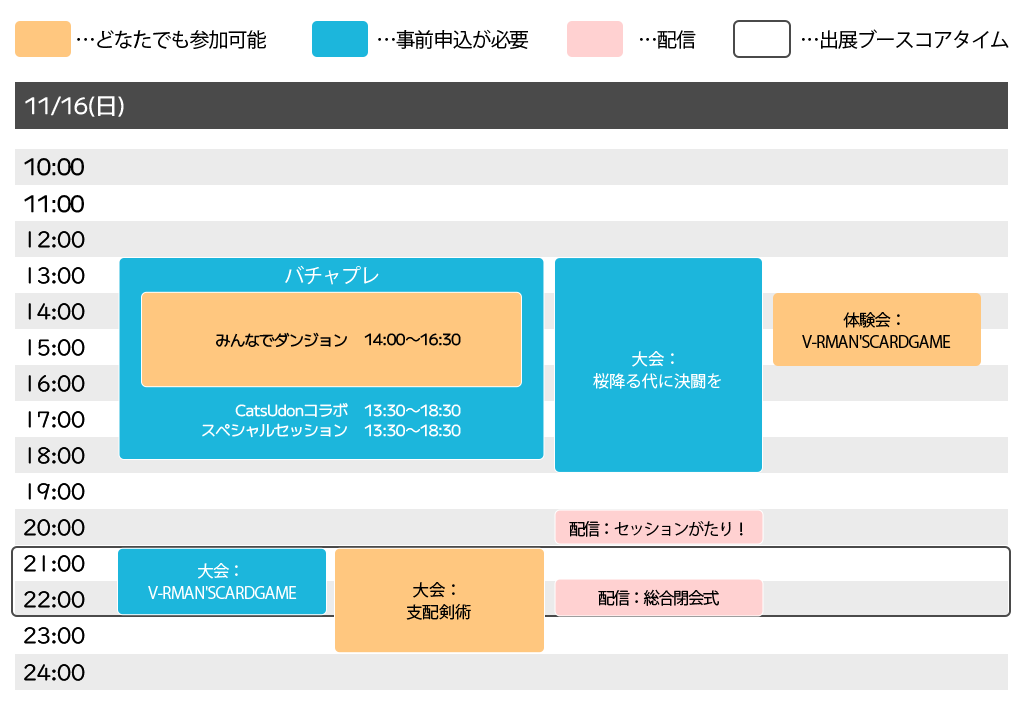Click the 10:00 time row label
Viewport: 1024px width, 720px height.
pyautogui.click(x=54, y=167)
